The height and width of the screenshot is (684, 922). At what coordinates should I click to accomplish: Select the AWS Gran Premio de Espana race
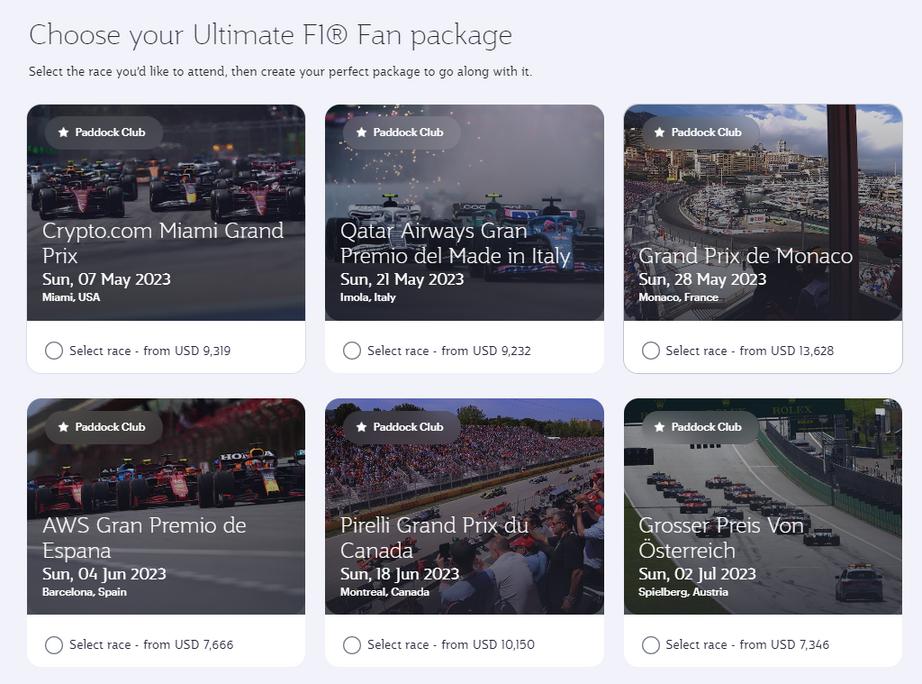pos(54,645)
